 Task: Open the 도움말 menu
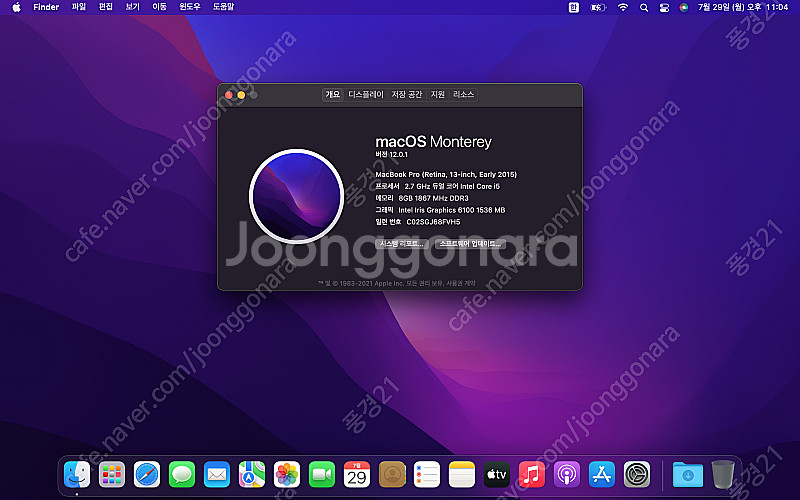[x=223, y=7]
